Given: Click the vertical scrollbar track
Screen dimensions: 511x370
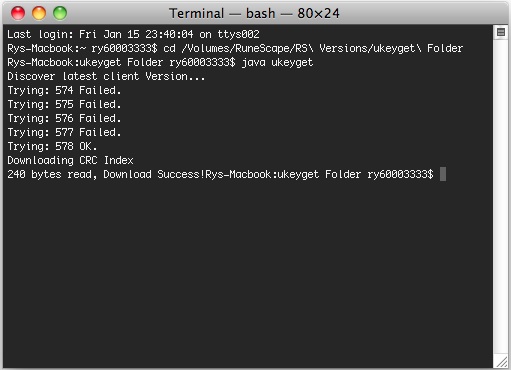Looking at the screenshot, I should click(501, 197).
